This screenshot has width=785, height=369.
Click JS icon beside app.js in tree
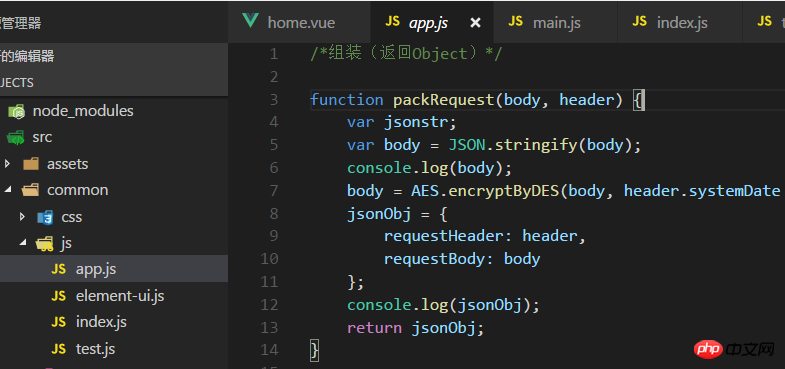point(59,269)
